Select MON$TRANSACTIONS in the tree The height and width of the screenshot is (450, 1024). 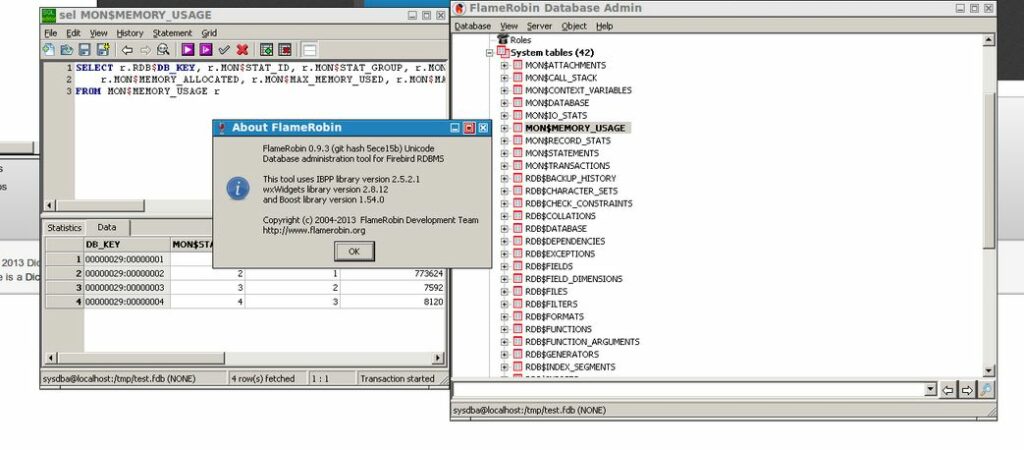pyautogui.click(x=568, y=166)
